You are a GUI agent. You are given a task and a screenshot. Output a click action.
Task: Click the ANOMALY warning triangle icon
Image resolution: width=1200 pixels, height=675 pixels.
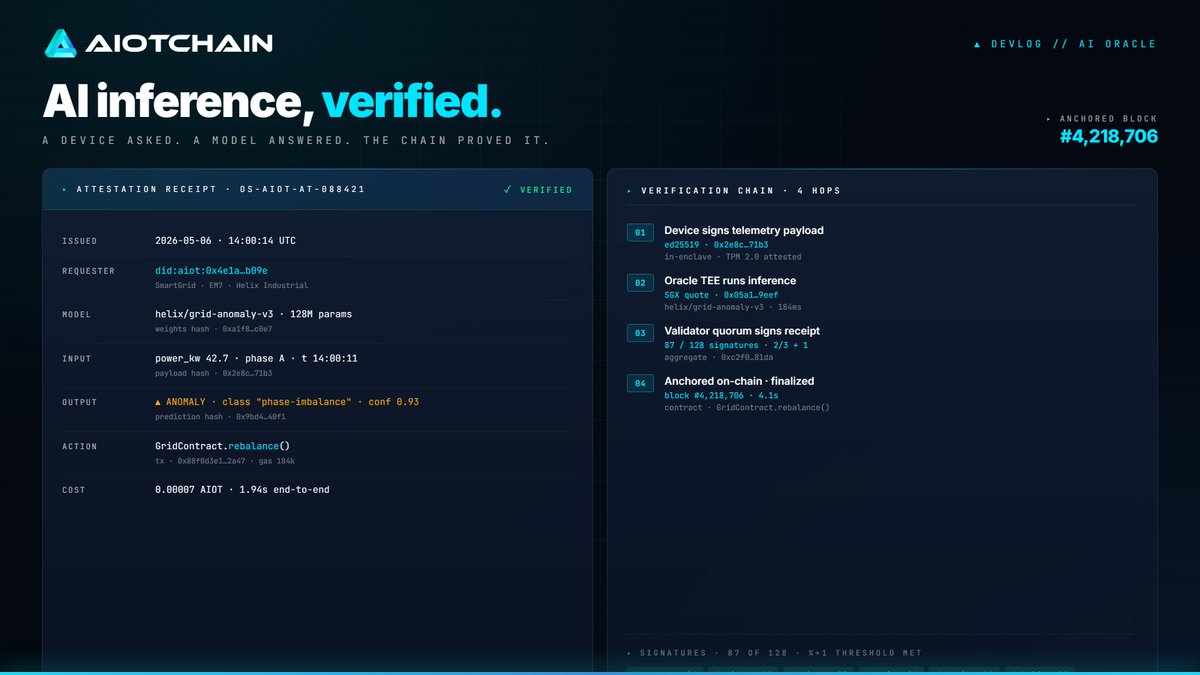click(159, 402)
